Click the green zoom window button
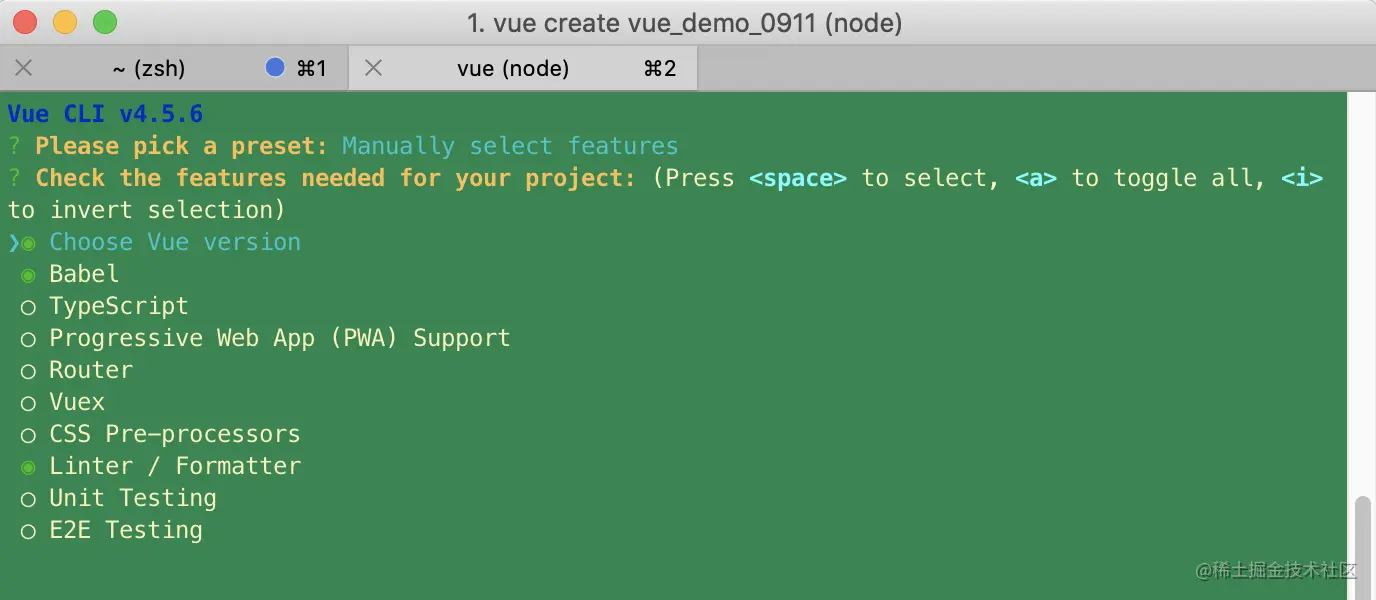Screen dimensions: 1376x600 pyautogui.click(x=104, y=22)
